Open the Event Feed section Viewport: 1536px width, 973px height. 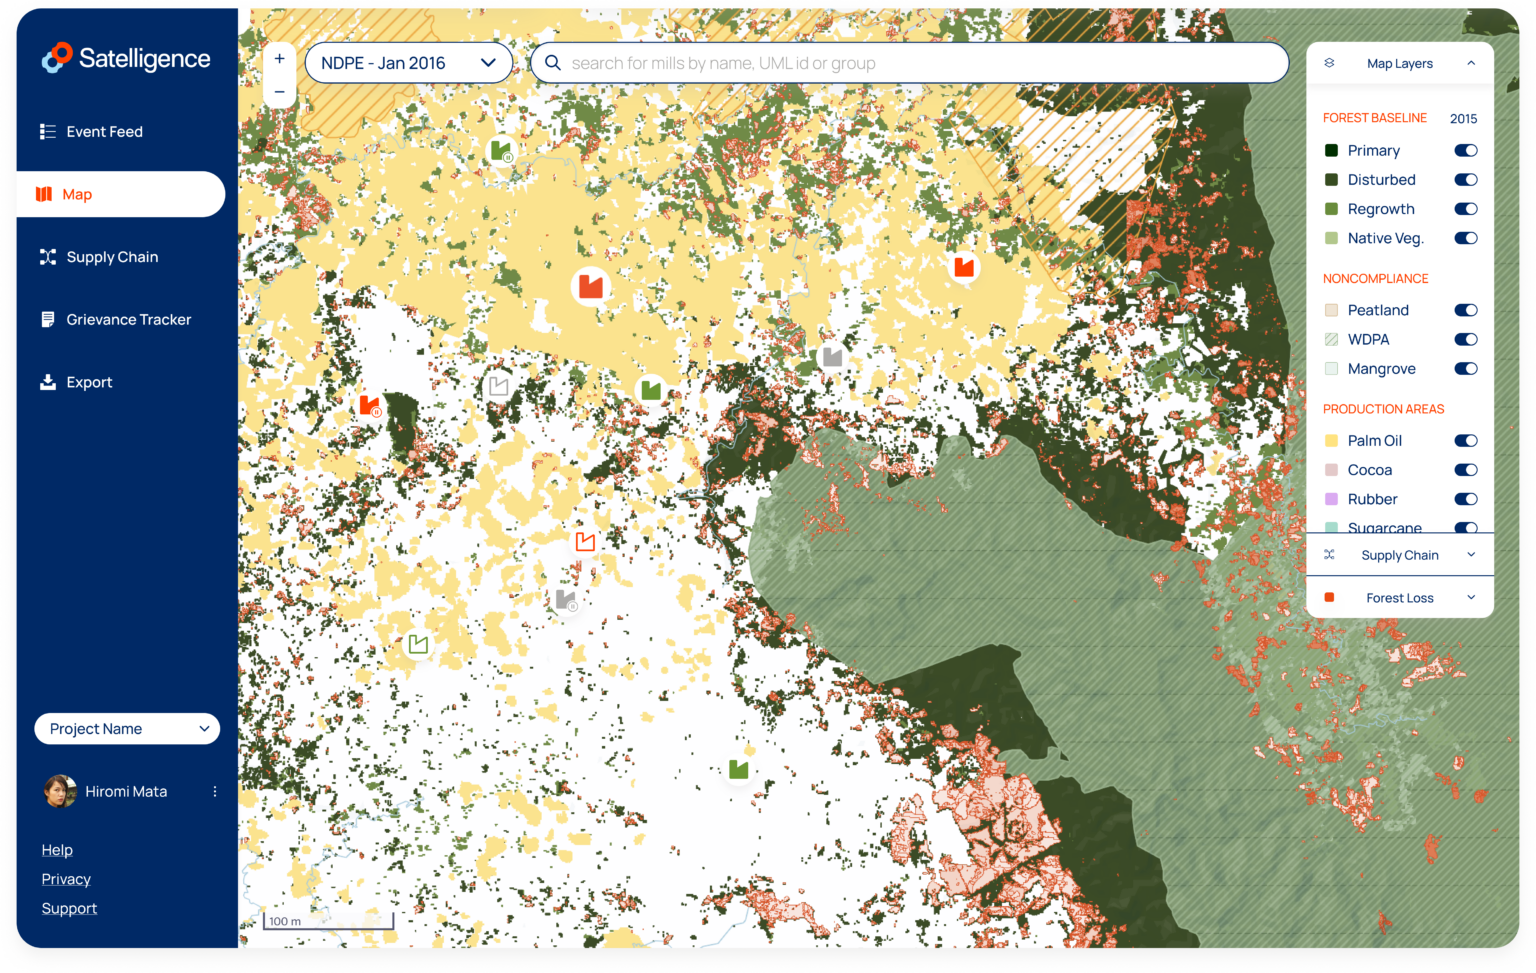104,131
